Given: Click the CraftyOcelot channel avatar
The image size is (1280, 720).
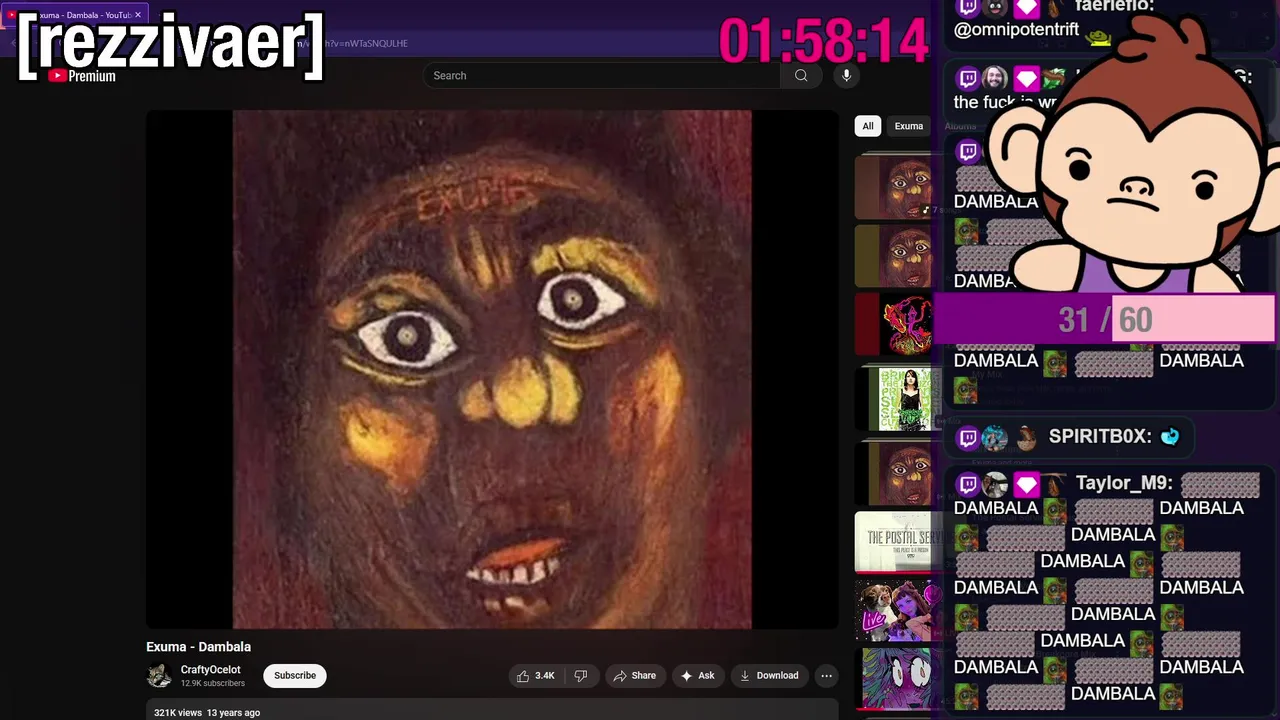Looking at the screenshot, I should click(159, 676).
